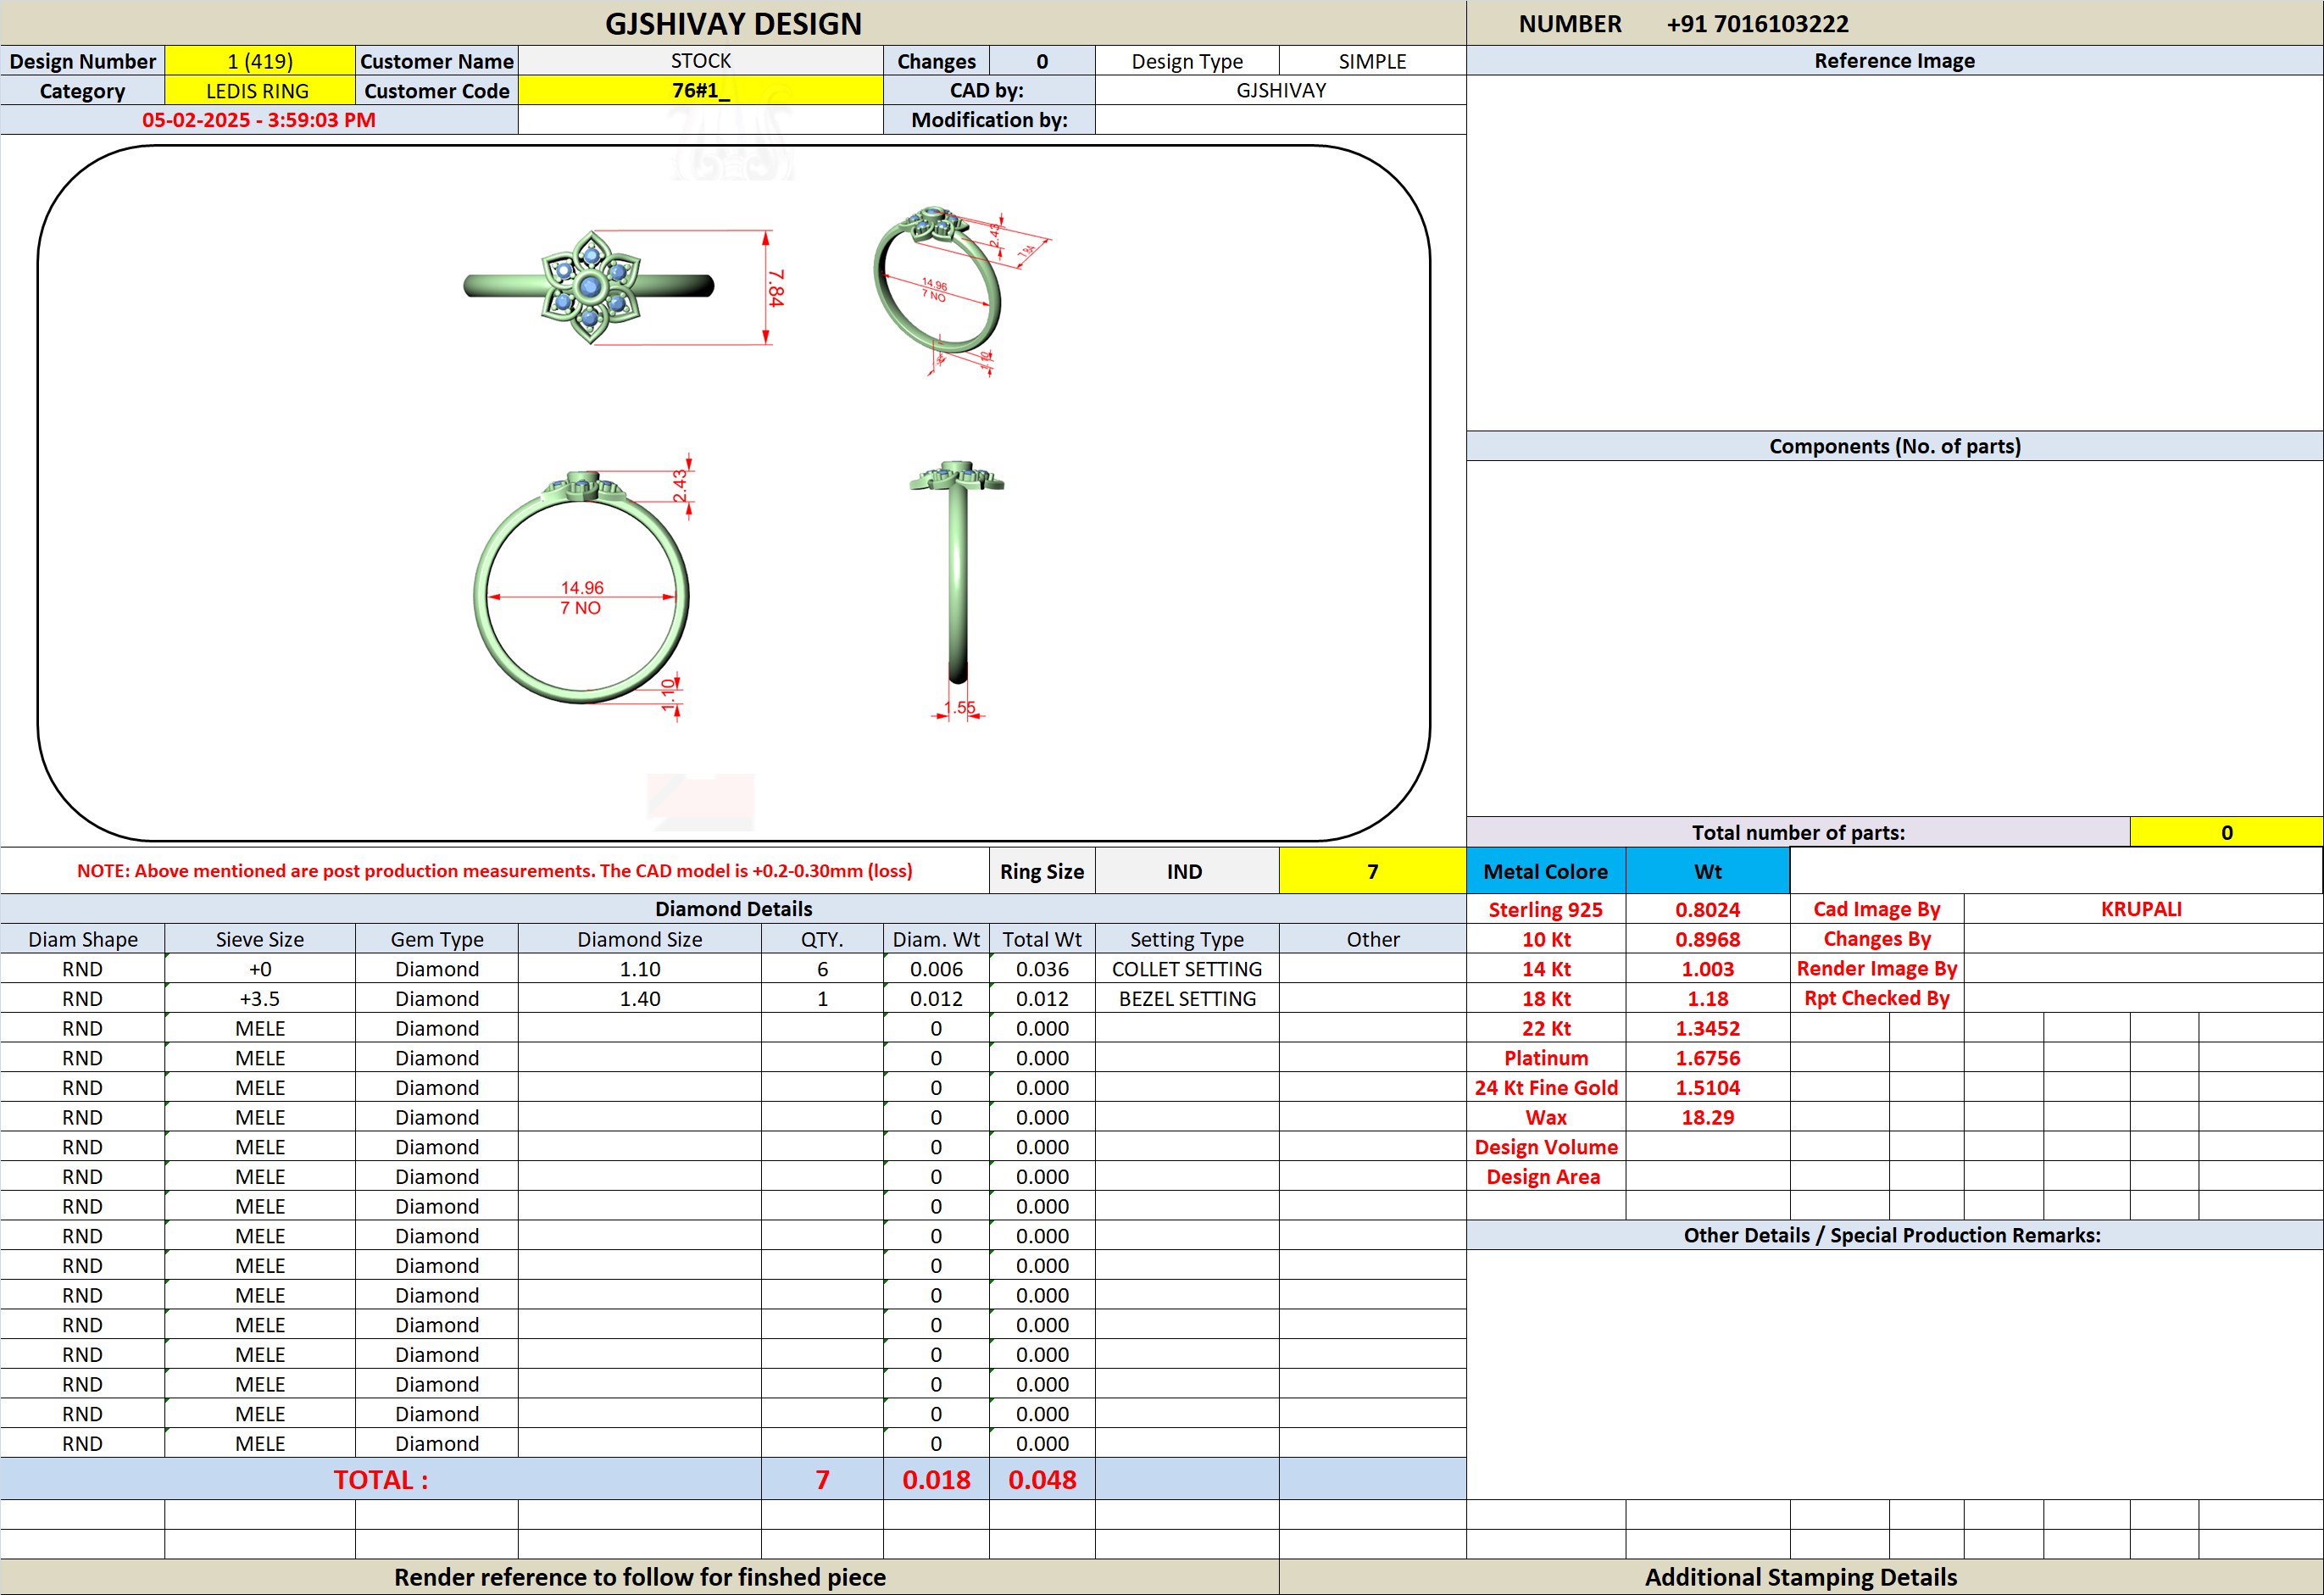This screenshot has height=1595, width=2324.
Task: Click the Render Image By label
Action: click(x=1877, y=969)
